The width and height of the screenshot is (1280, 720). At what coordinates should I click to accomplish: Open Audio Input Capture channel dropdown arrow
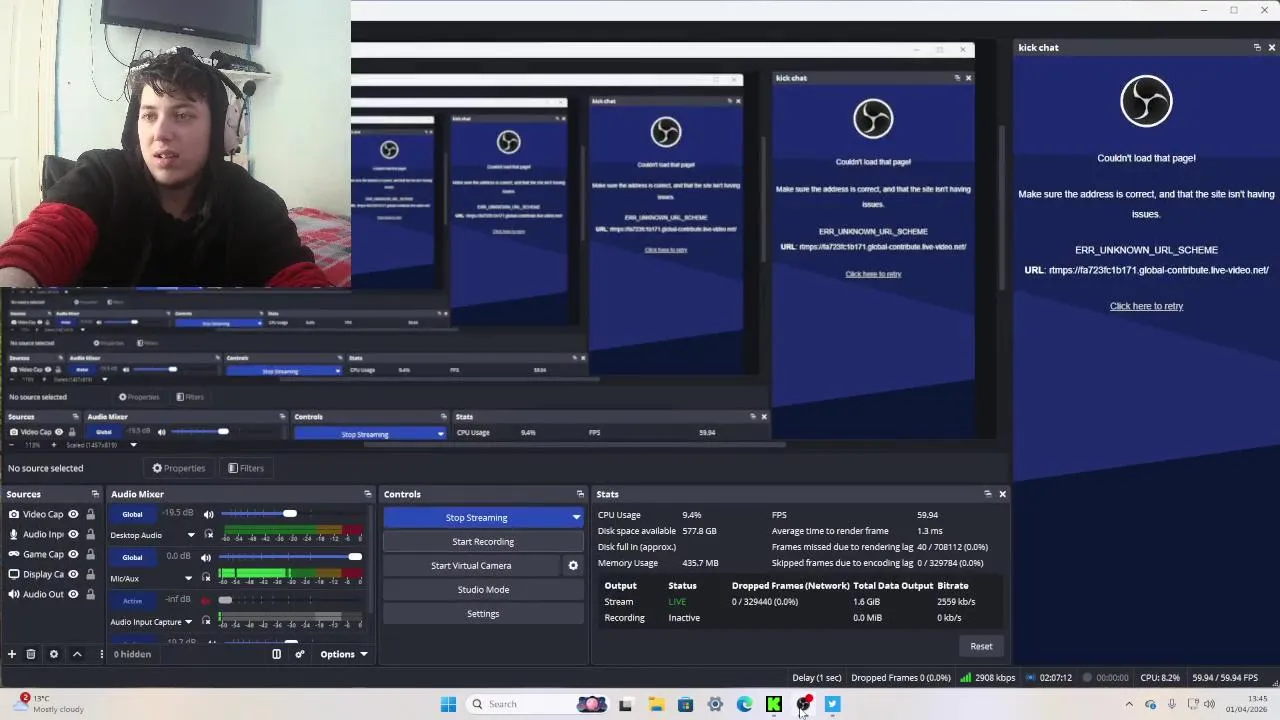tap(188, 621)
